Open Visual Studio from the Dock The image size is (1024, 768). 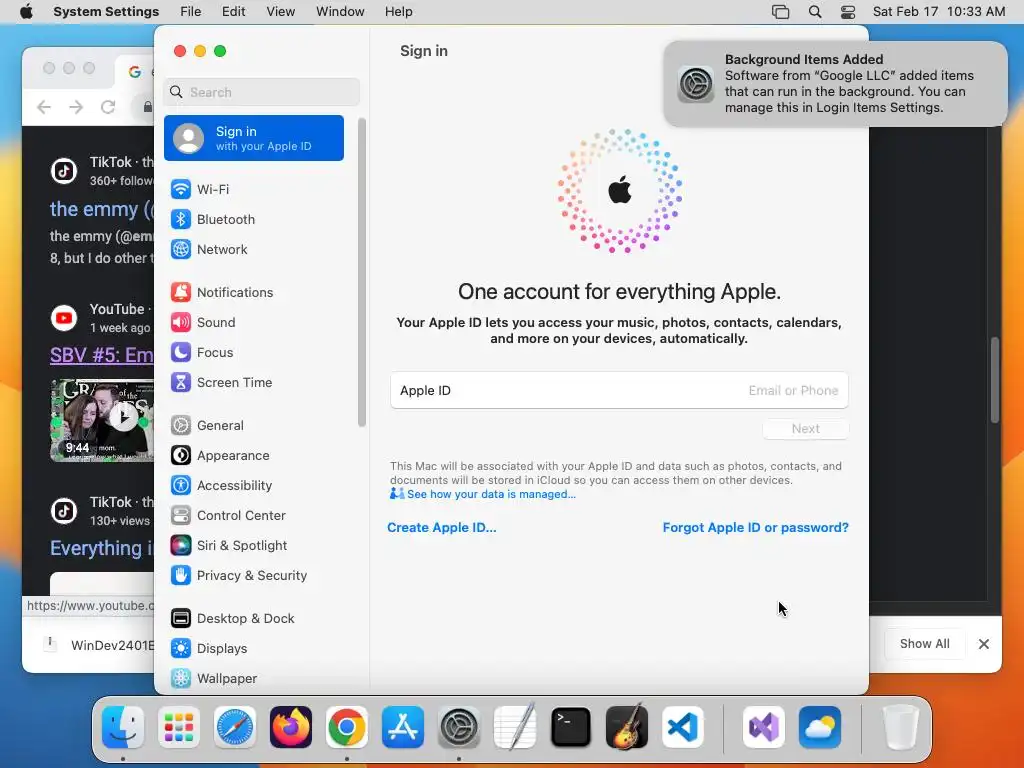(x=763, y=727)
